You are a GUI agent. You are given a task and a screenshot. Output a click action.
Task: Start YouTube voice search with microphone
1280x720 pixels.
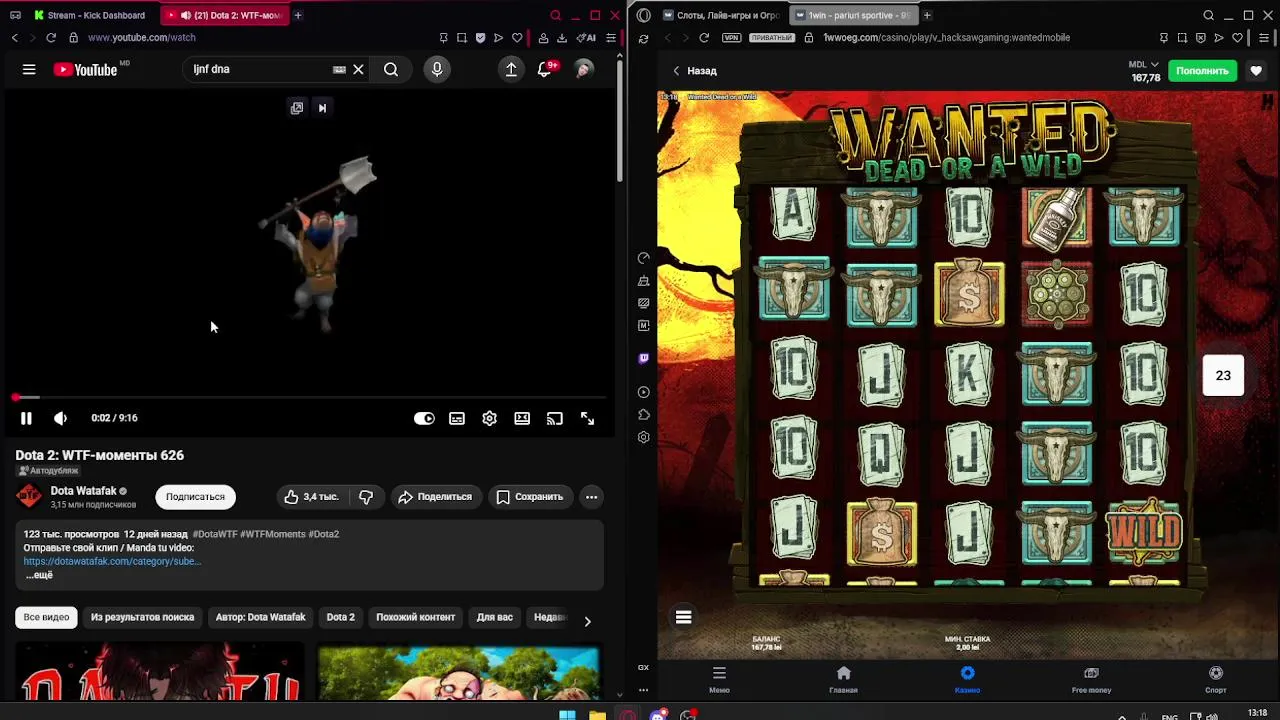(x=437, y=69)
